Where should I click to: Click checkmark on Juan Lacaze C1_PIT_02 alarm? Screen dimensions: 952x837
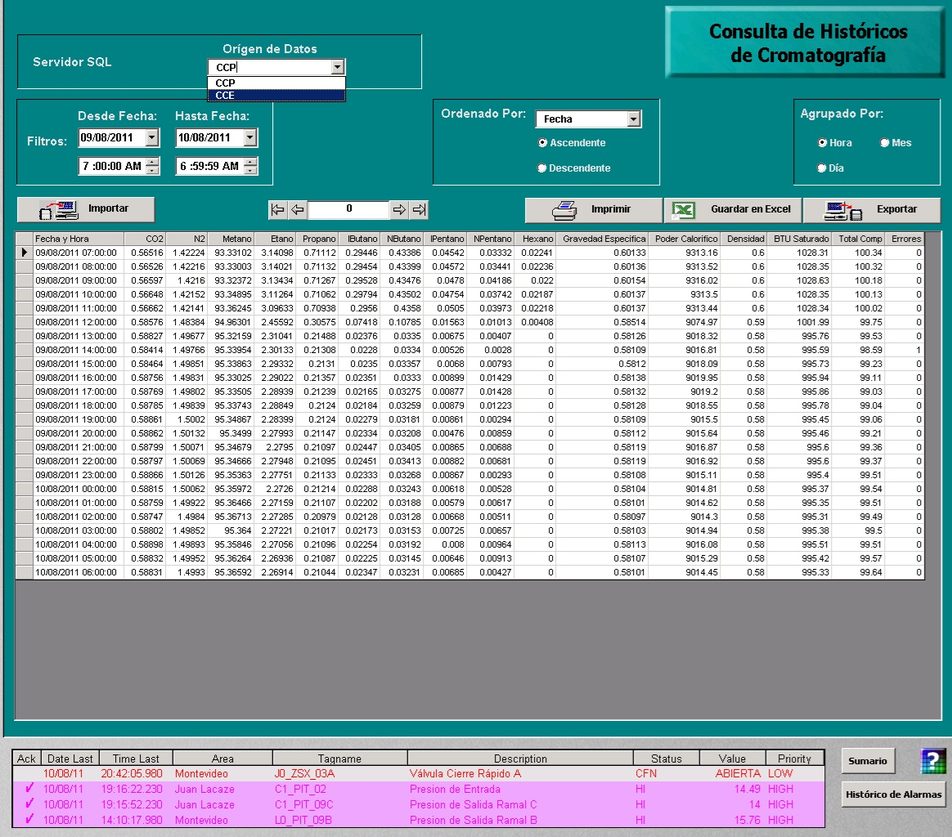pyautogui.click(x=28, y=788)
